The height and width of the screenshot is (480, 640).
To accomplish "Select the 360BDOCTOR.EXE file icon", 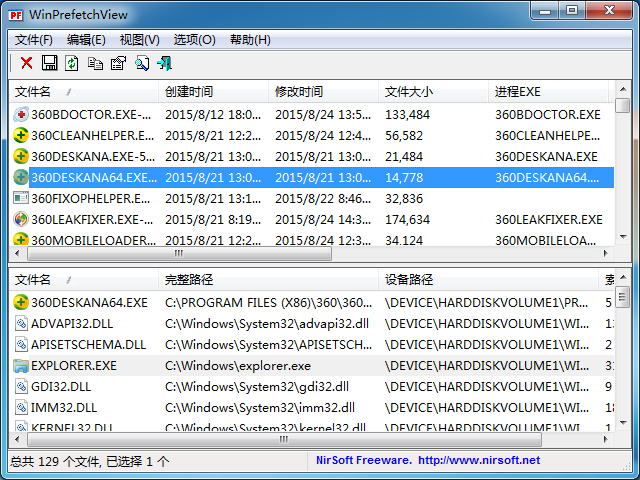I will 21,115.
